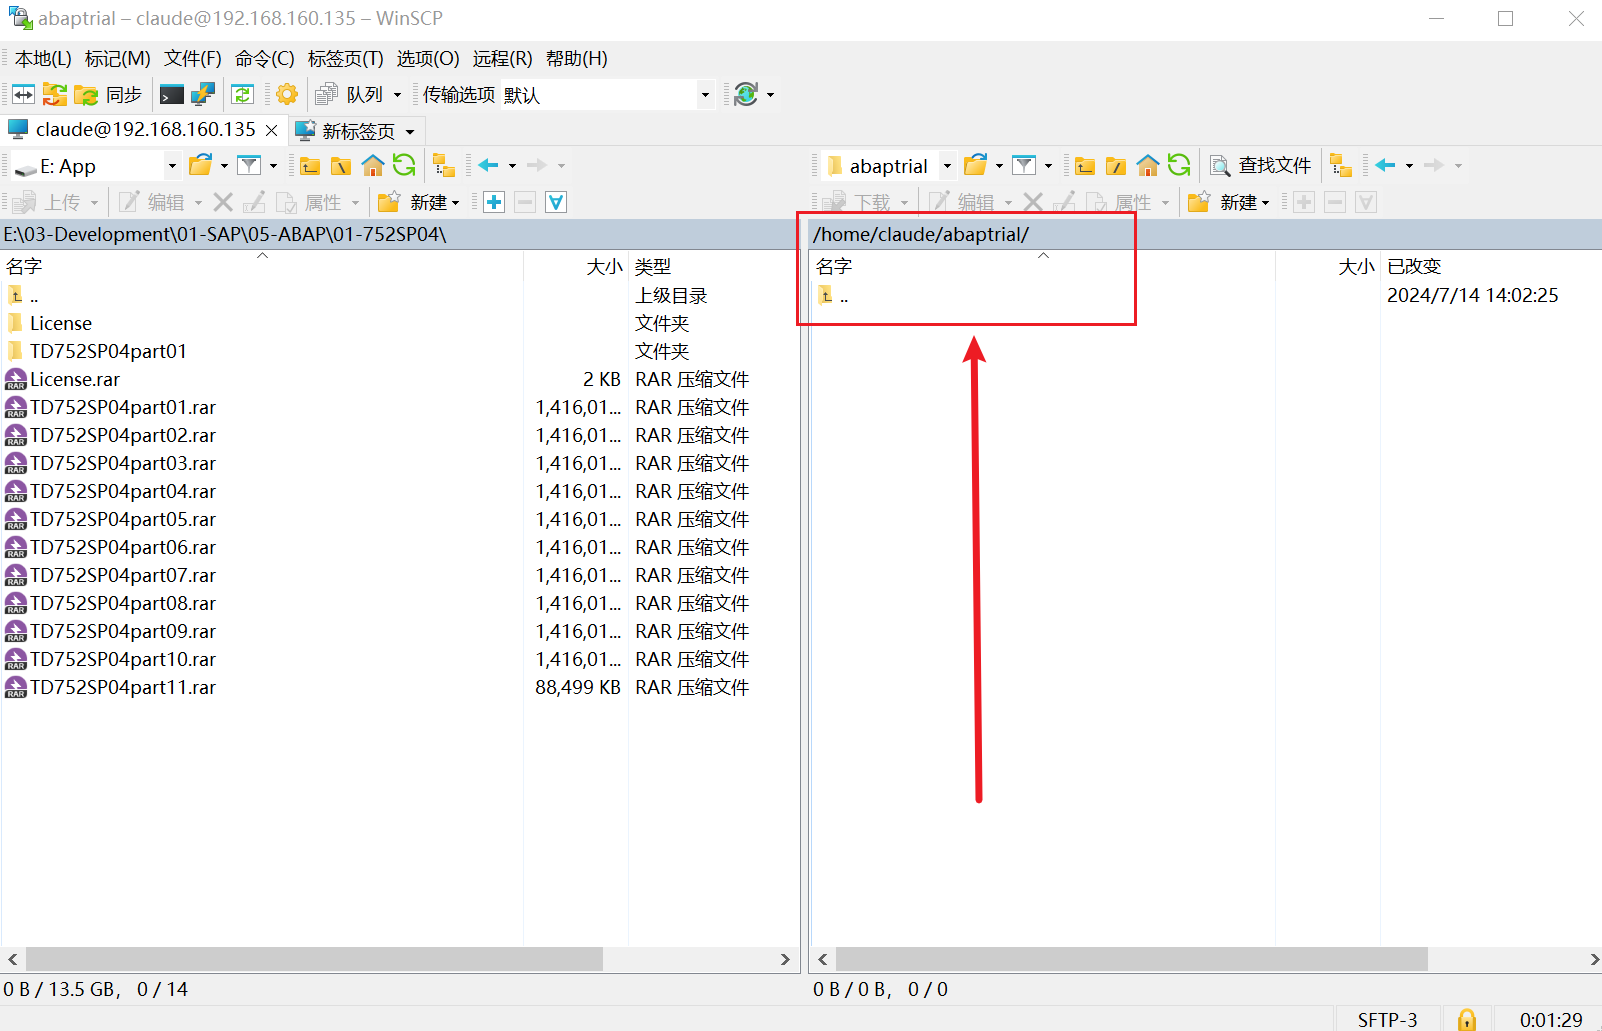Show local directory tree icon
Image resolution: width=1602 pixels, height=1031 pixels.
pos(443,166)
